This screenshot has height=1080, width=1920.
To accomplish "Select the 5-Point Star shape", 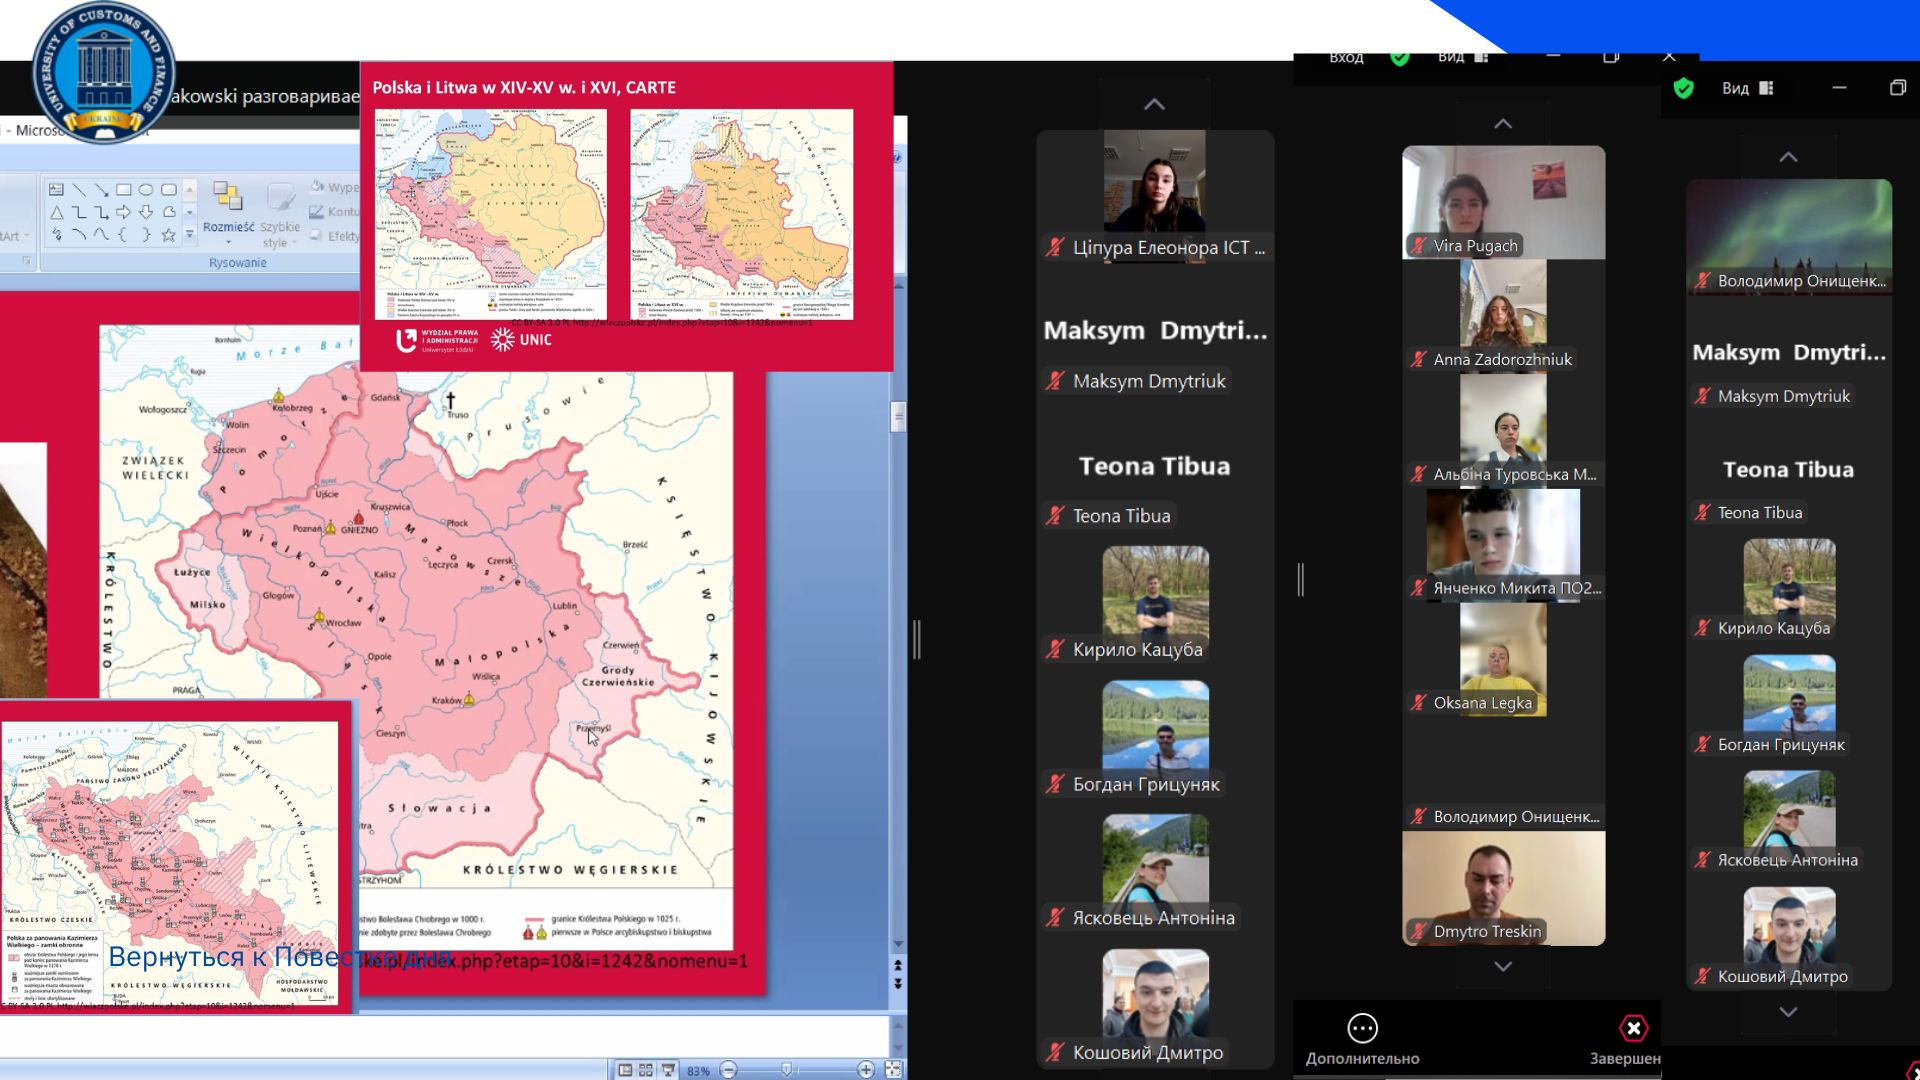I will (x=169, y=235).
